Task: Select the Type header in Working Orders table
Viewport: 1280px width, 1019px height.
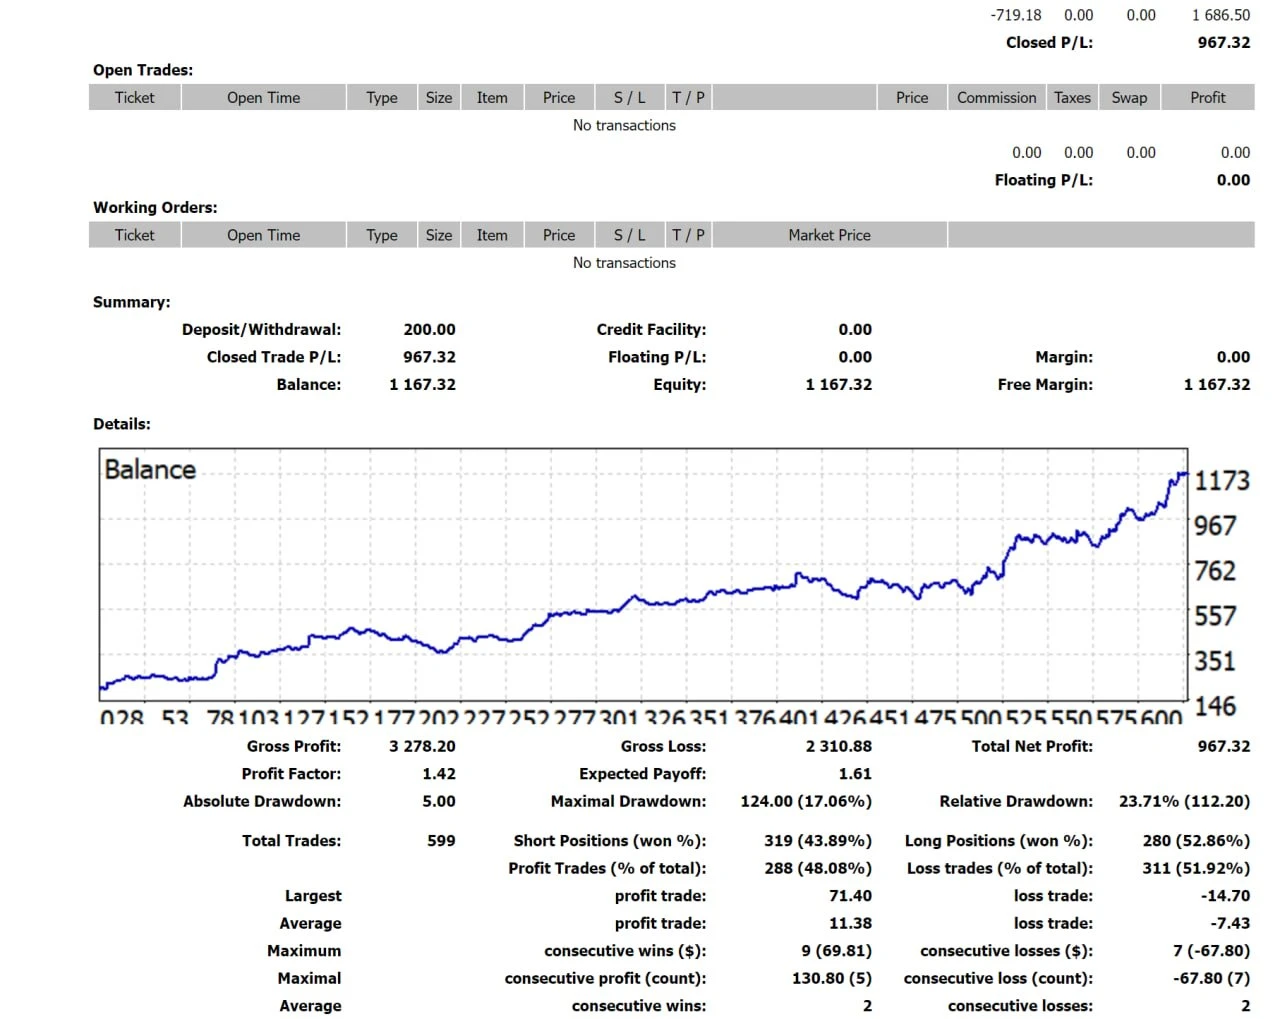Action: click(x=381, y=235)
